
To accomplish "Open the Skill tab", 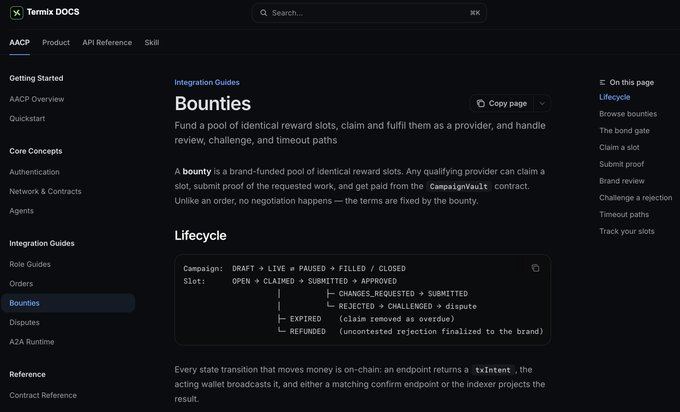I will pyautogui.click(x=152, y=43).
